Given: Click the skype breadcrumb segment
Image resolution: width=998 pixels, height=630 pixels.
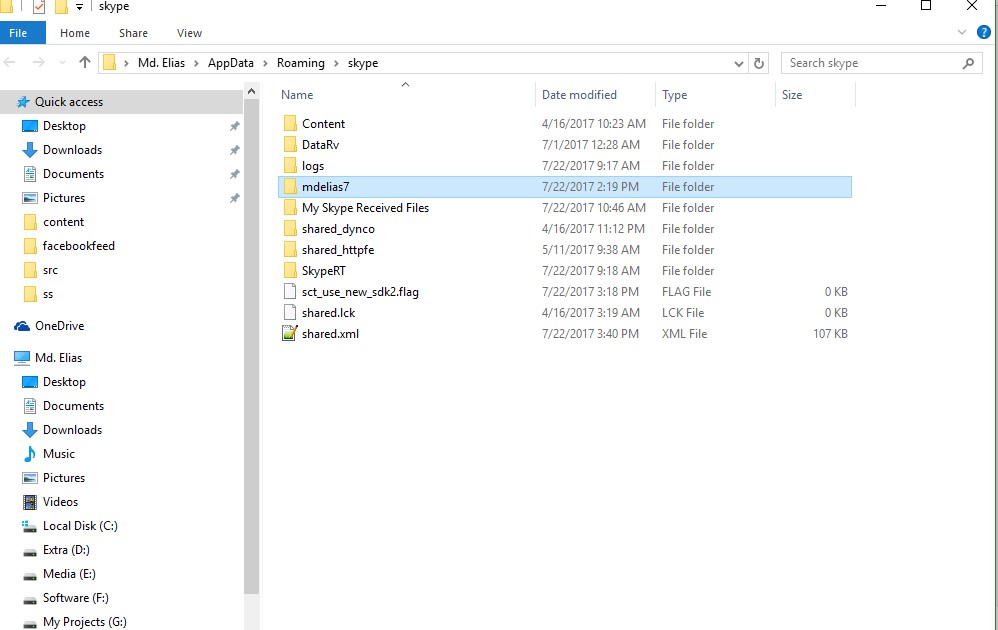Looking at the screenshot, I should [x=363, y=63].
